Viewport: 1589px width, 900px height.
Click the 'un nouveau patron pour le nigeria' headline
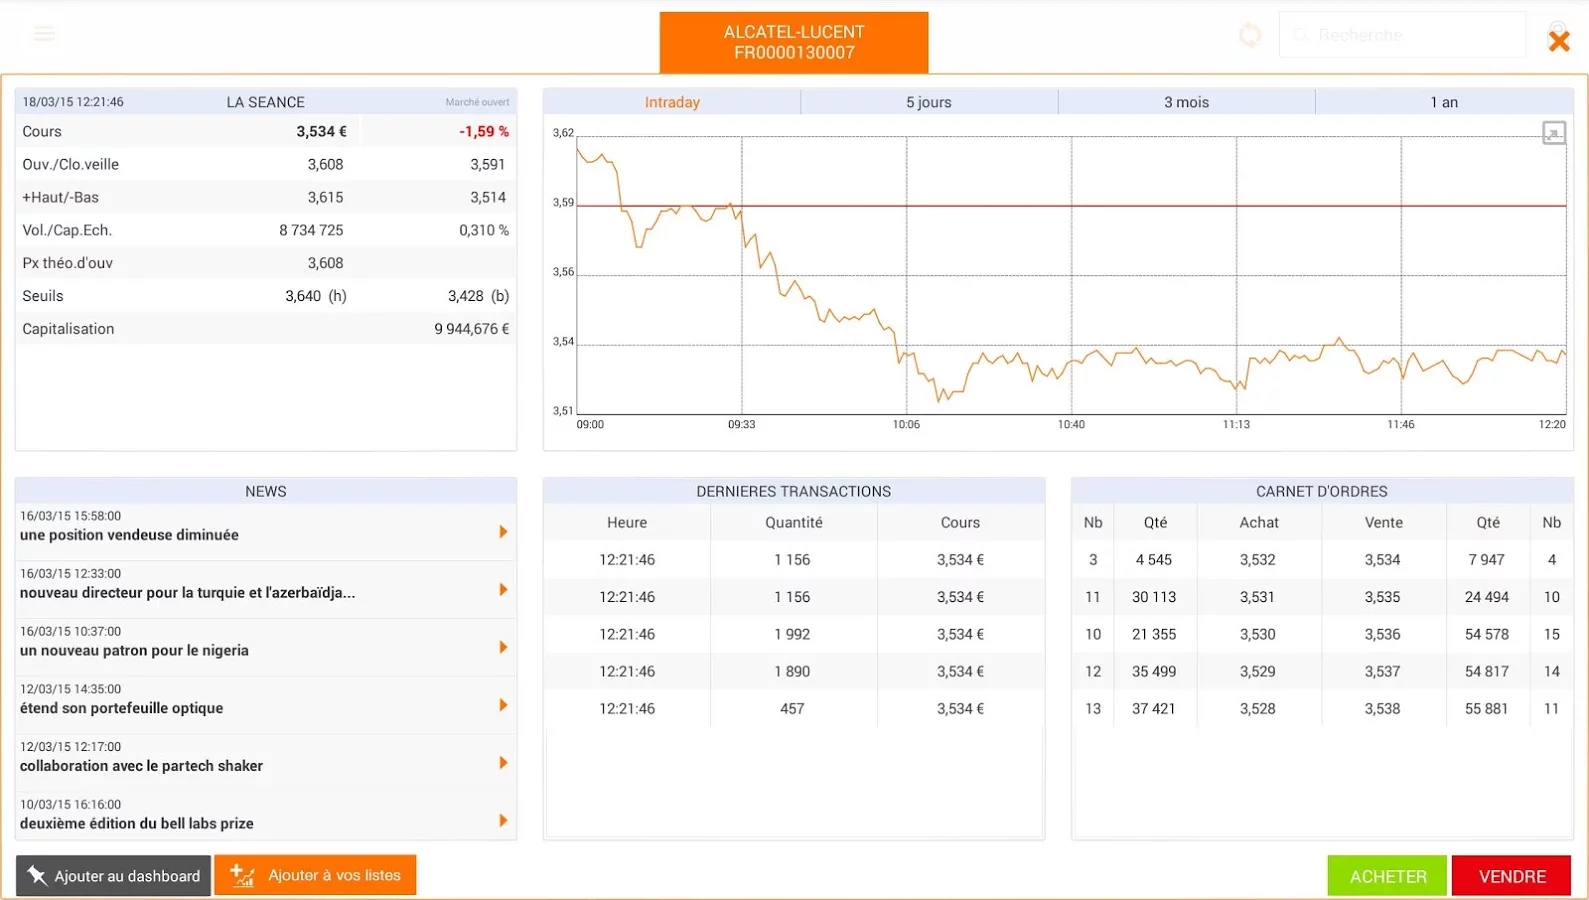tap(134, 650)
